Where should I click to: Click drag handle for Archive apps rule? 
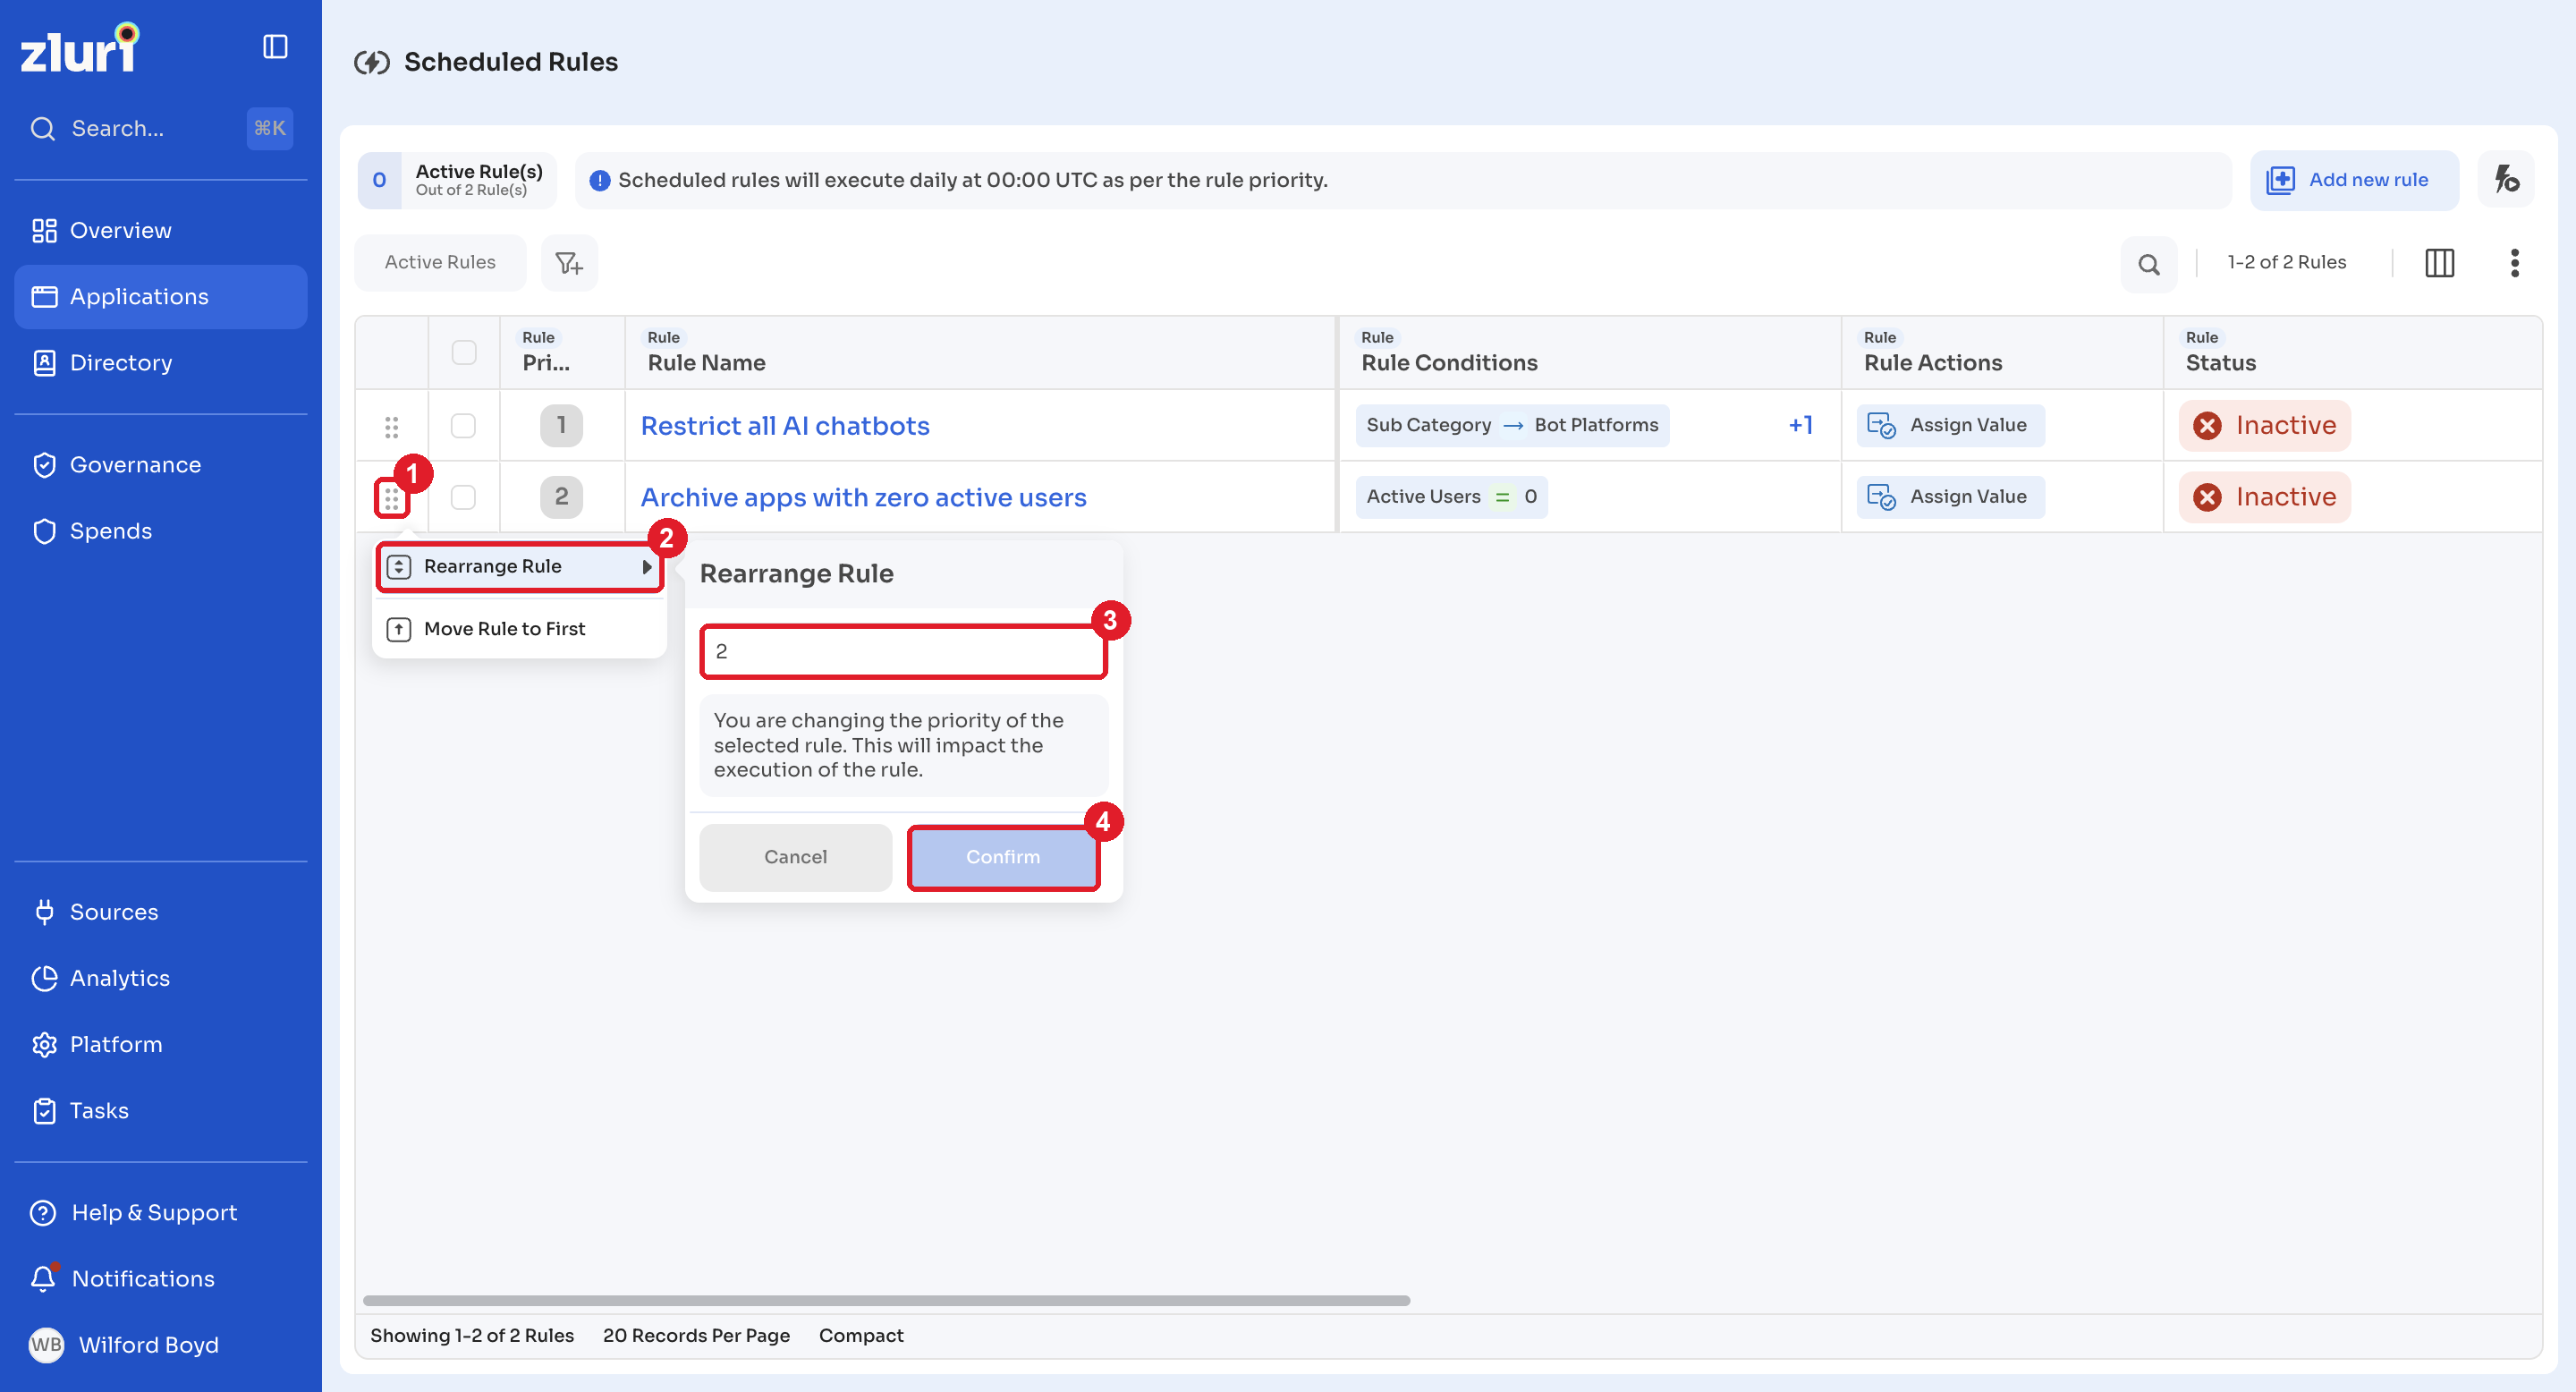tap(392, 499)
